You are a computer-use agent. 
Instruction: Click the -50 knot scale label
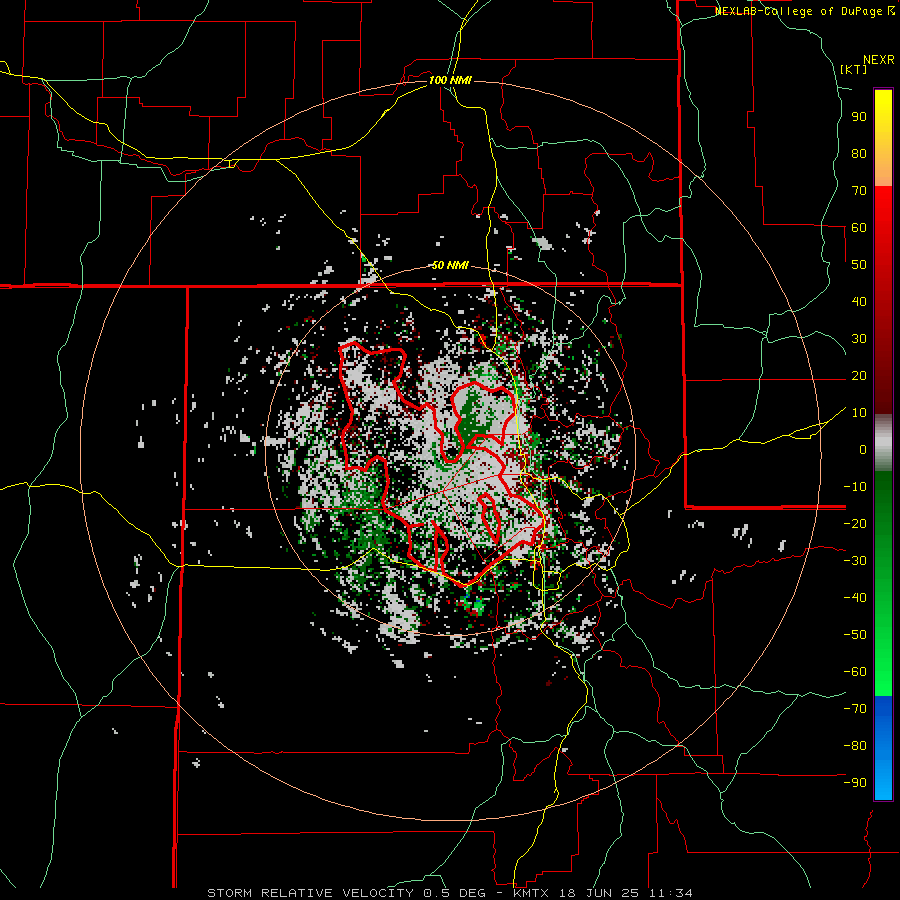click(x=855, y=635)
